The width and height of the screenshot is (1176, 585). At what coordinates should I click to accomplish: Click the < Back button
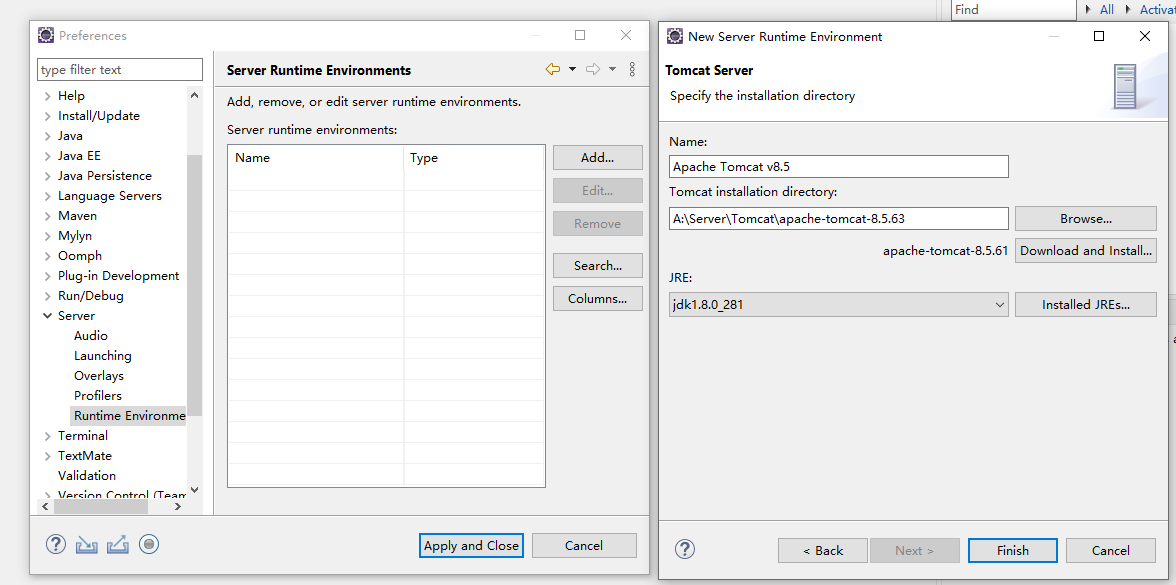tap(823, 550)
